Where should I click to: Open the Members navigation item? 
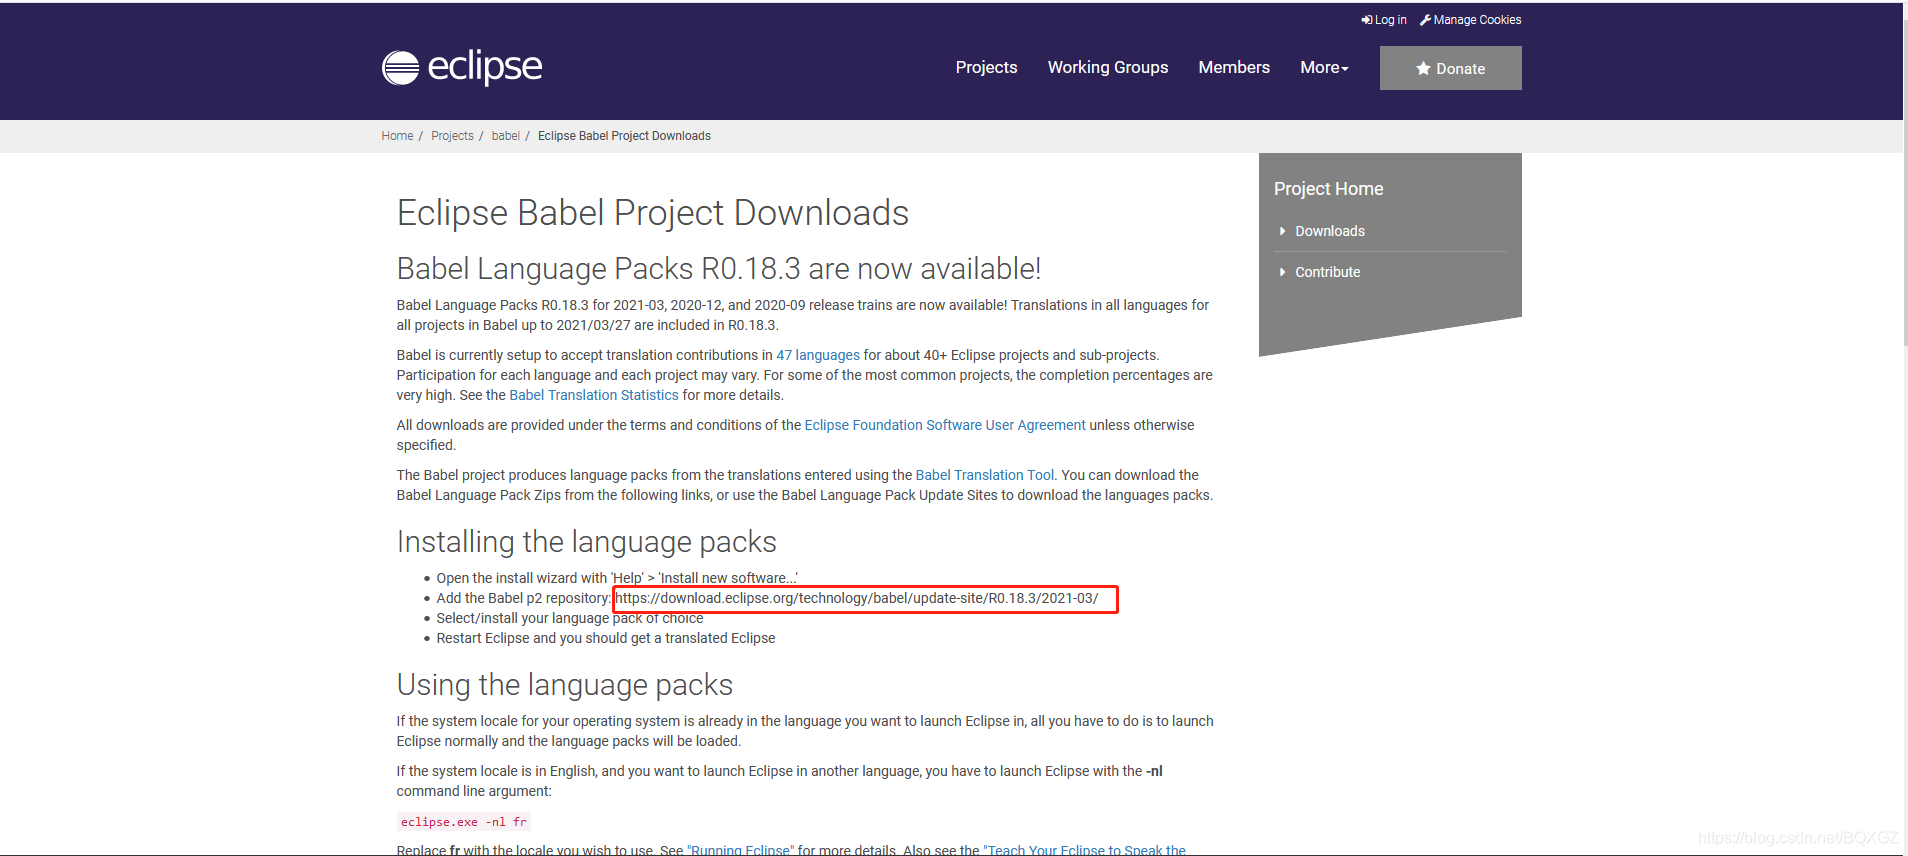click(1234, 67)
